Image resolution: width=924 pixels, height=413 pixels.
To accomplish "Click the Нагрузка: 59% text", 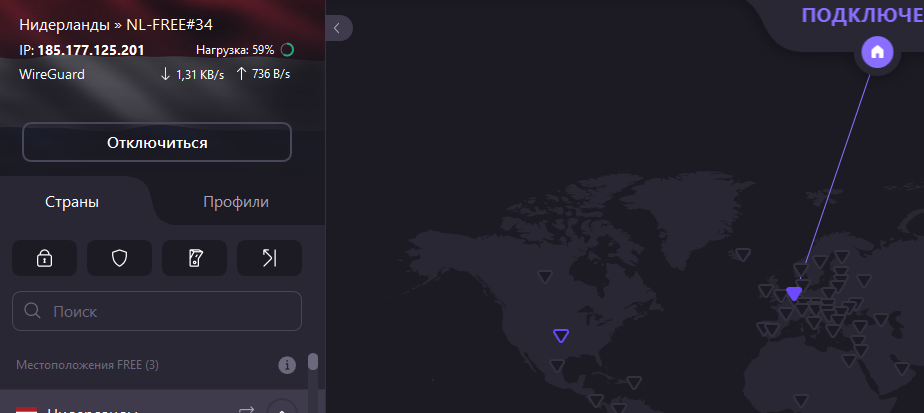I will tap(235, 51).
